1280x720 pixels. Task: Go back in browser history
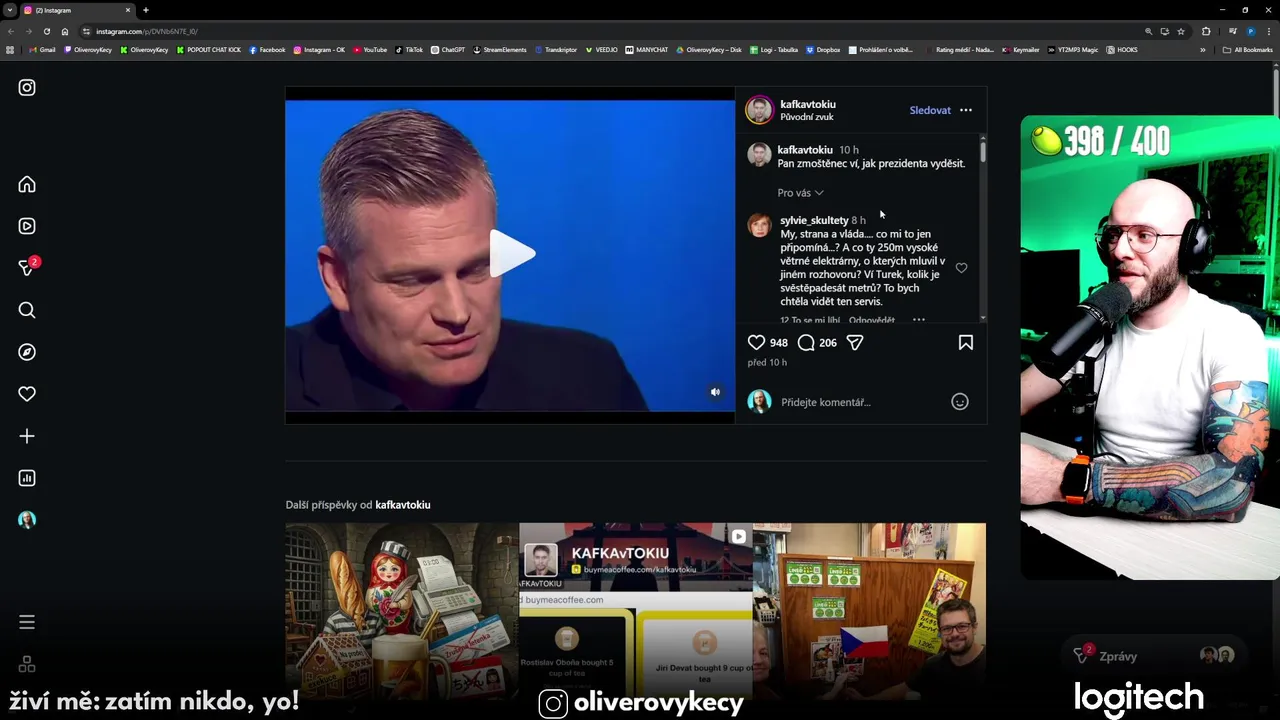(11, 31)
